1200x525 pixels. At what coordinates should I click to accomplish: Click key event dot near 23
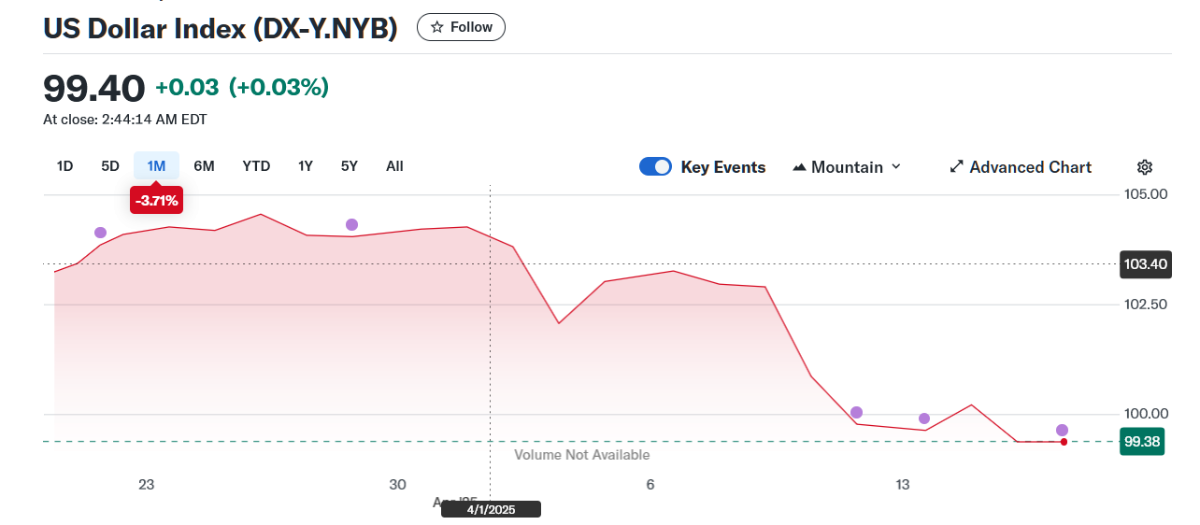(x=100, y=232)
